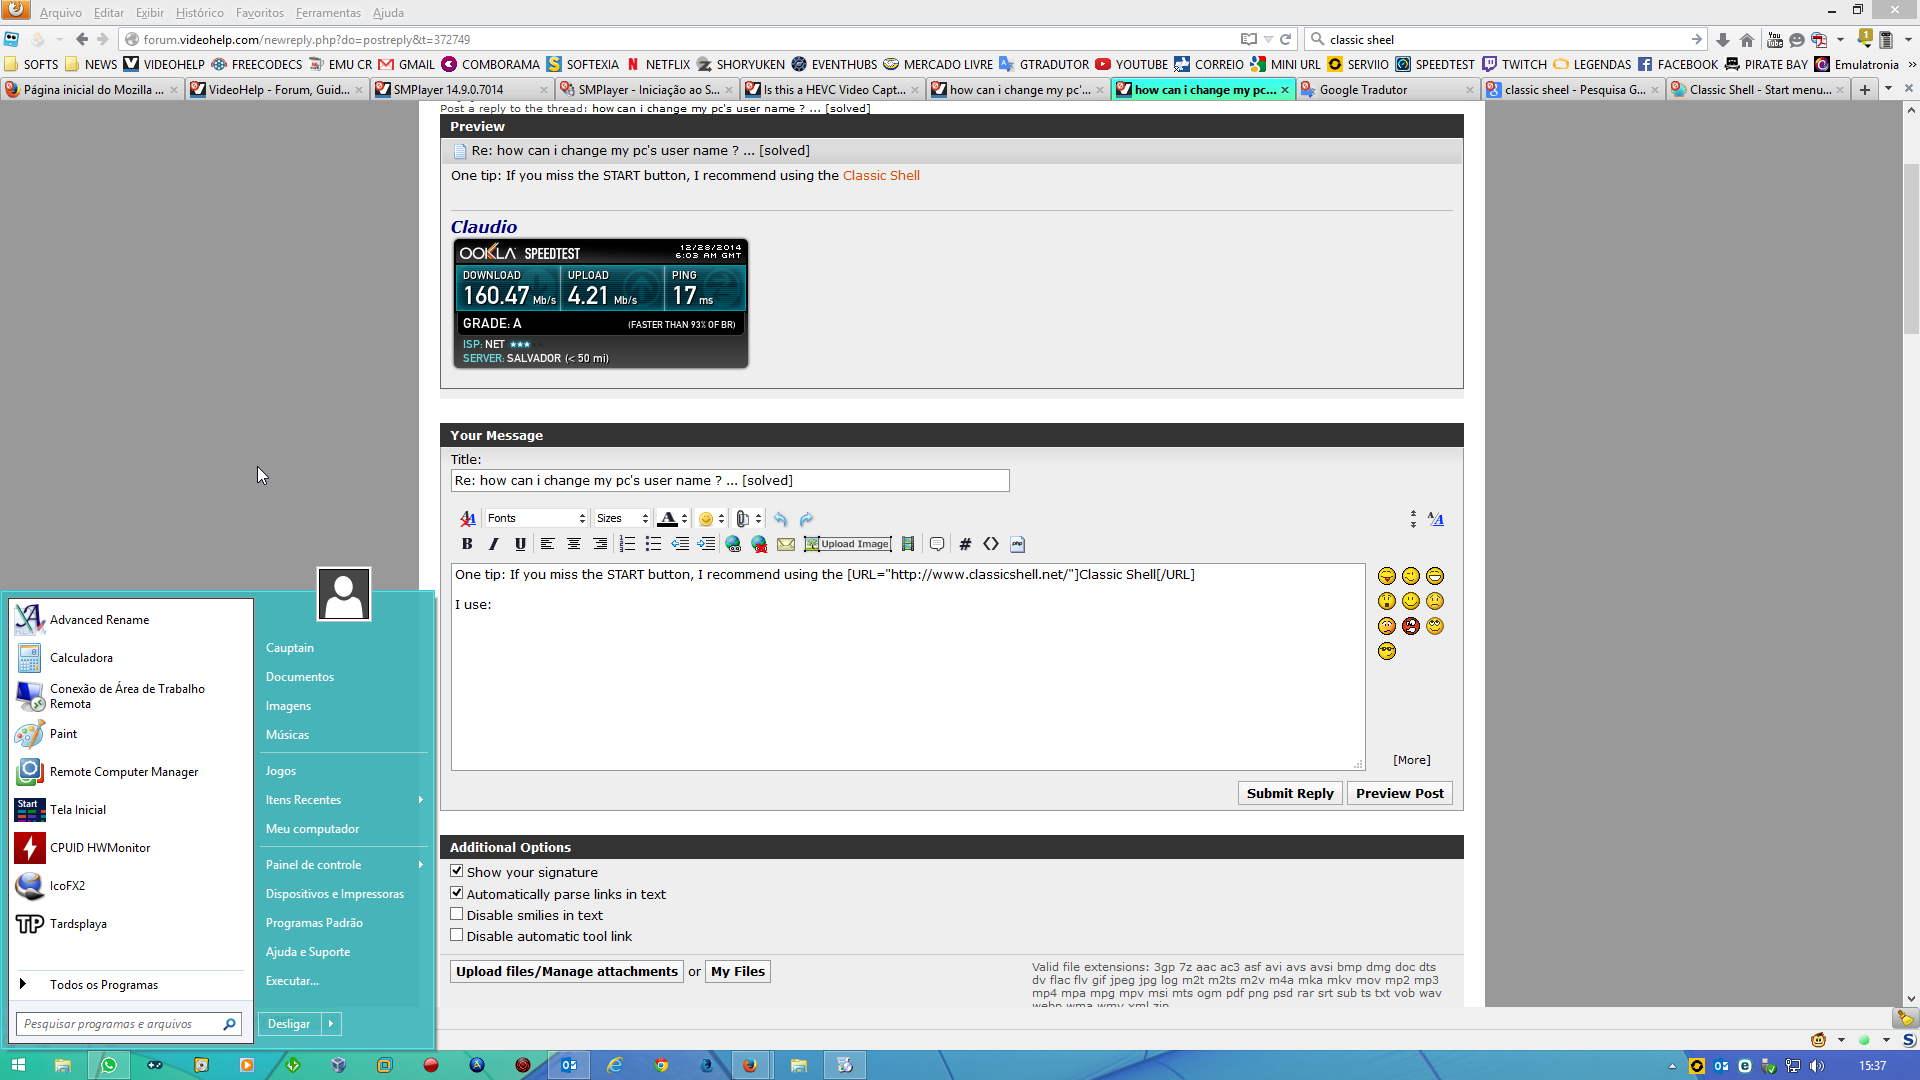This screenshot has width=1920, height=1080.
Task: Click the text color swatch A
Action: (x=667, y=518)
